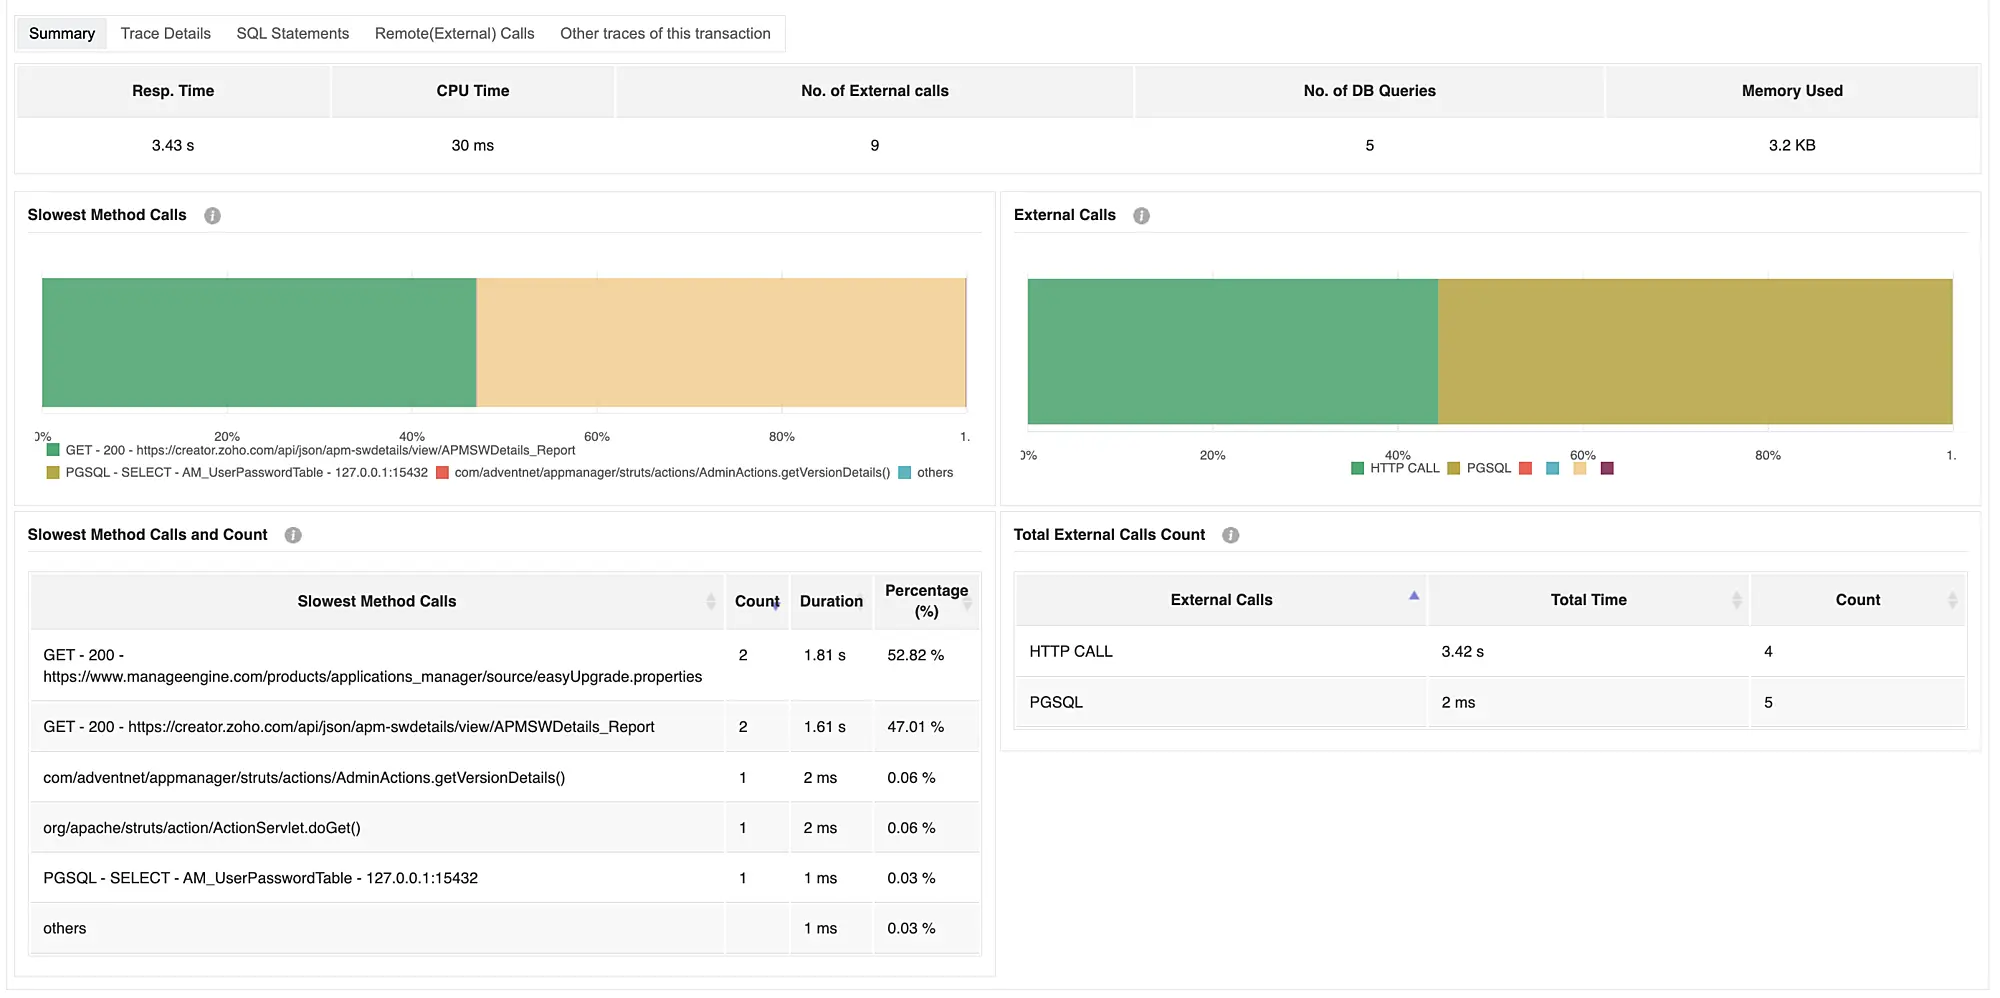Click info icon beside External Calls title

click(1141, 215)
